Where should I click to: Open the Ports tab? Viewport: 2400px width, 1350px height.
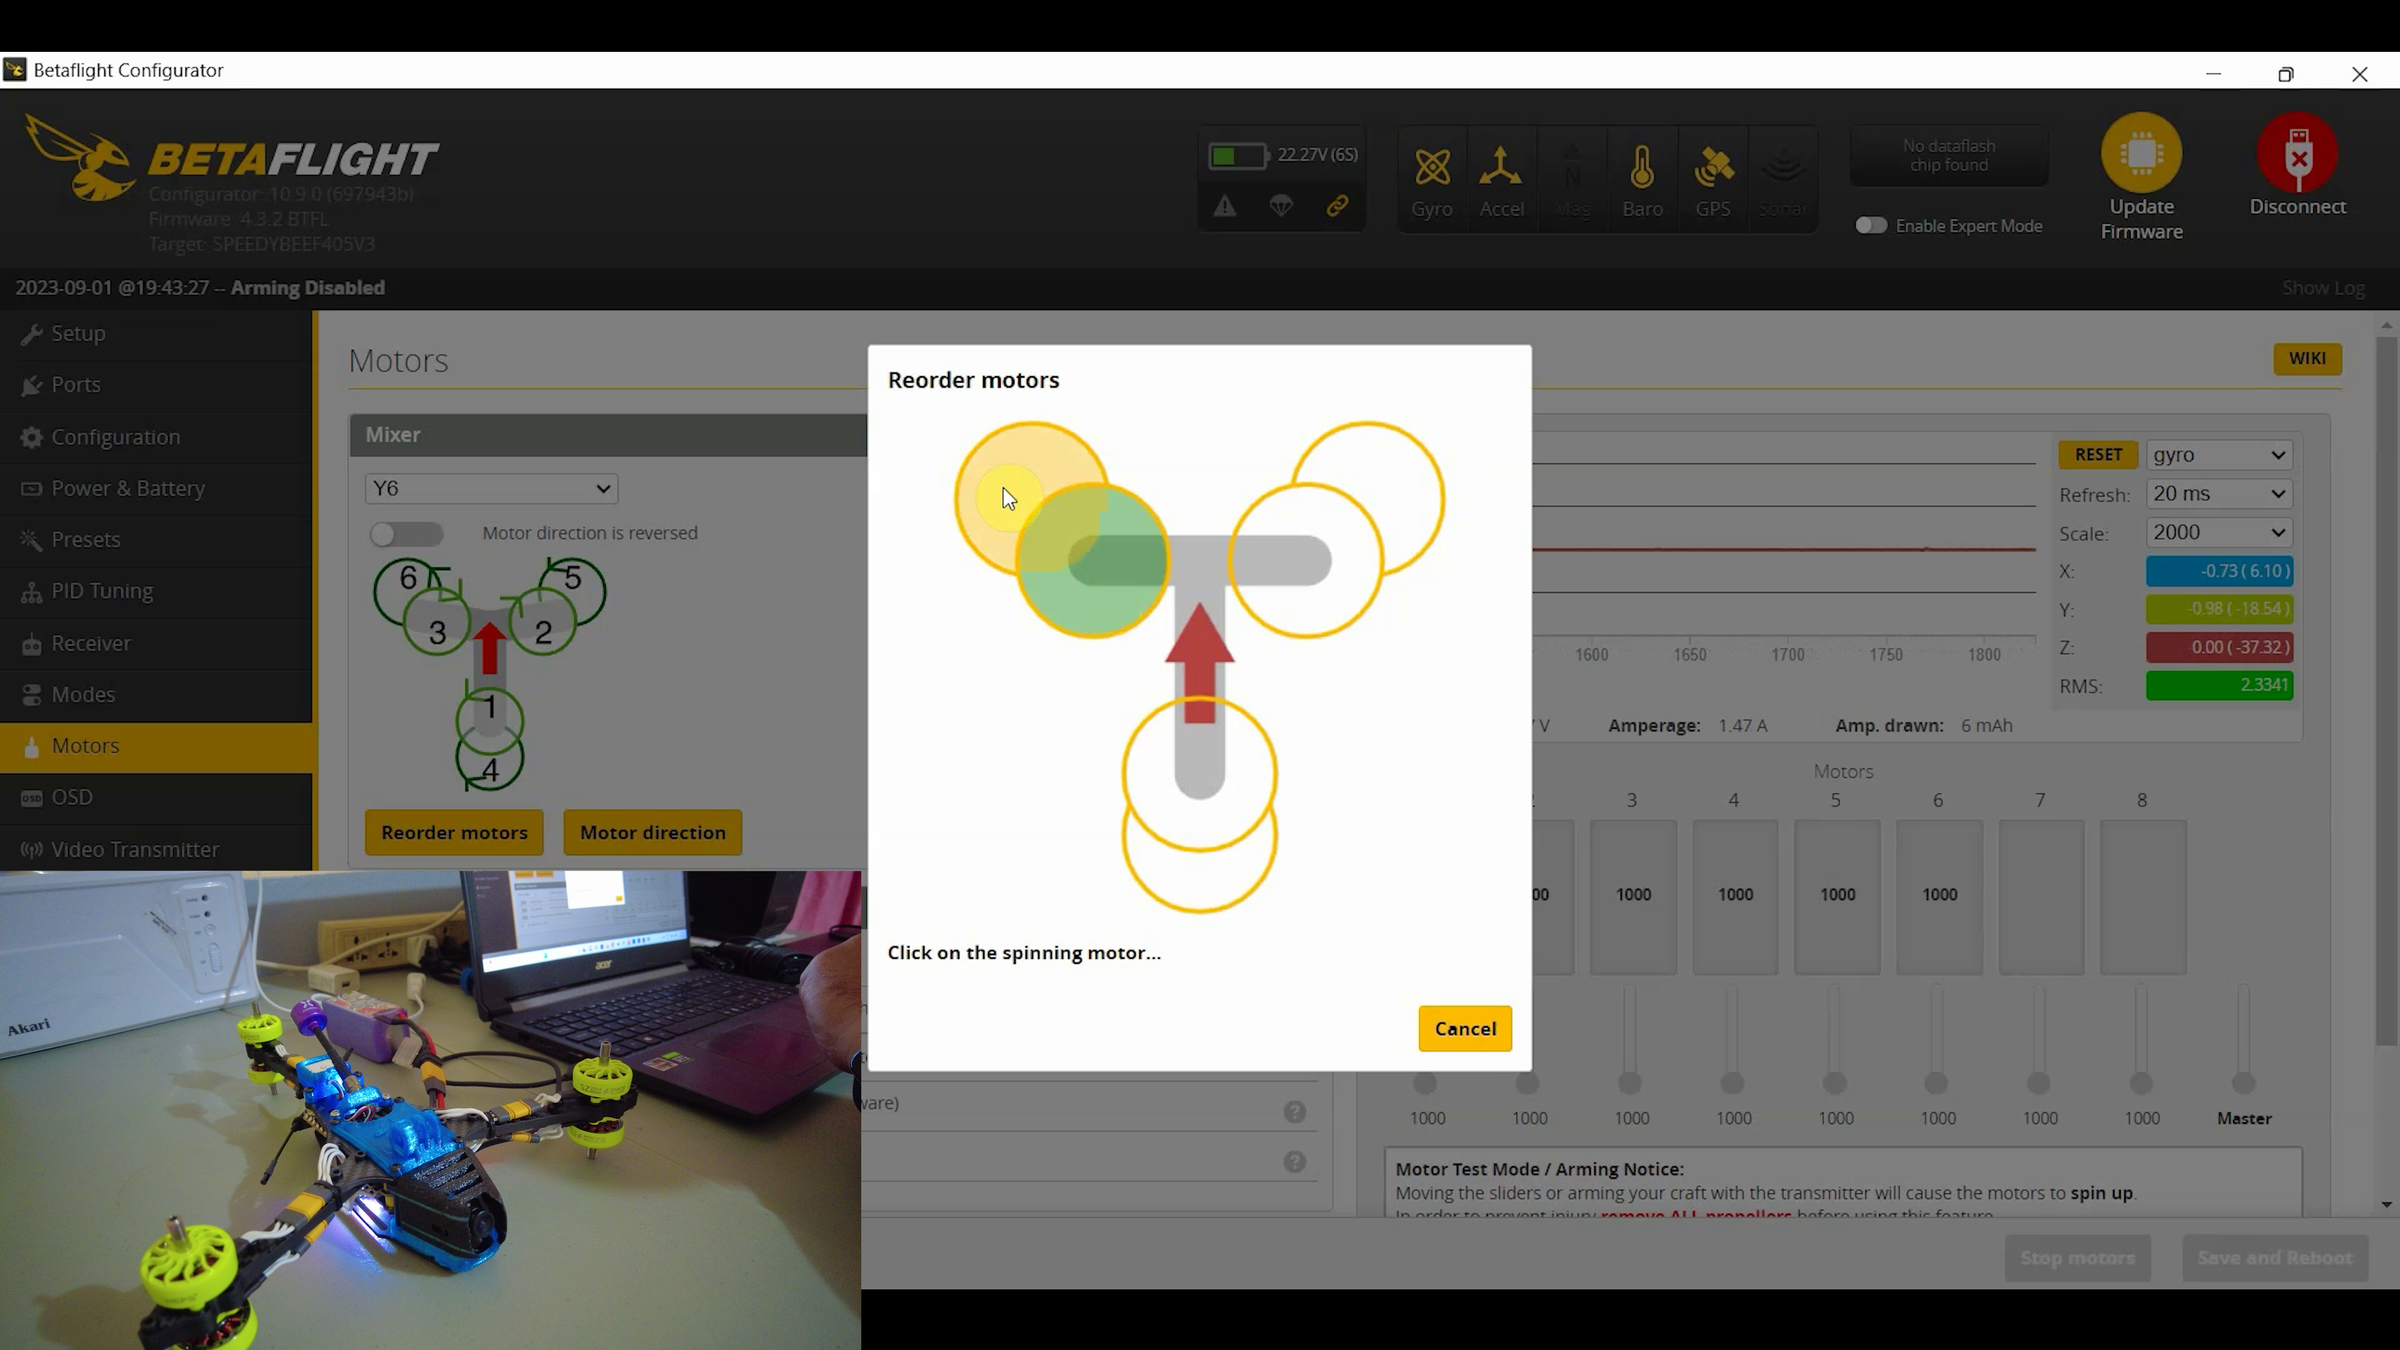(156, 385)
